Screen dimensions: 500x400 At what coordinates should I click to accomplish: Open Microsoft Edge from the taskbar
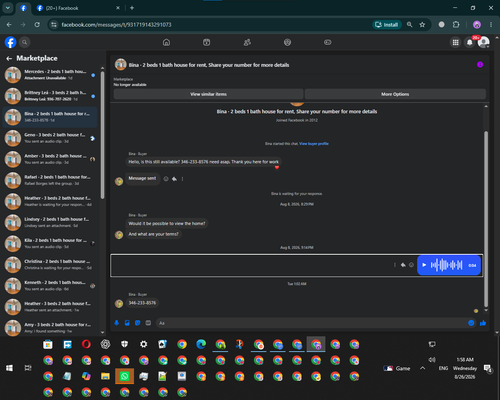[201, 344]
